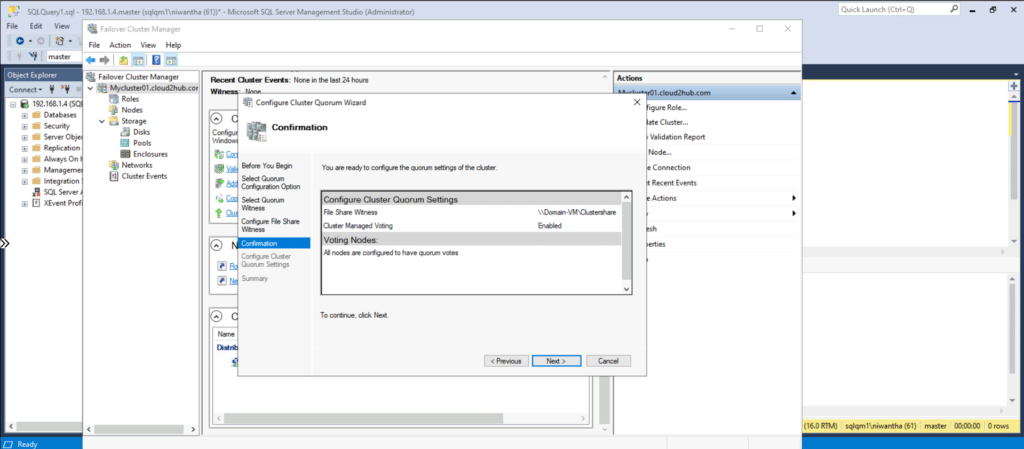Open Enclosures in the cluster tree
Viewport: 1024px width, 449px height.
pyautogui.click(x=150, y=154)
